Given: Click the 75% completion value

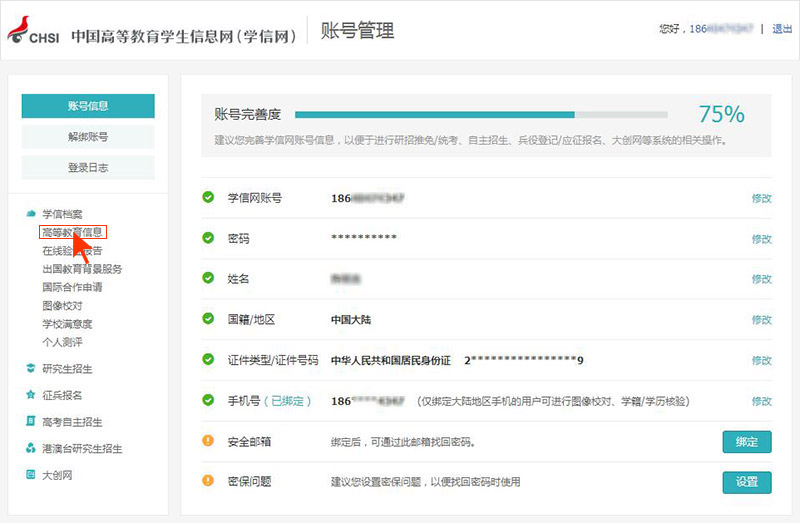Looking at the screenshot, I should [722, 114].
